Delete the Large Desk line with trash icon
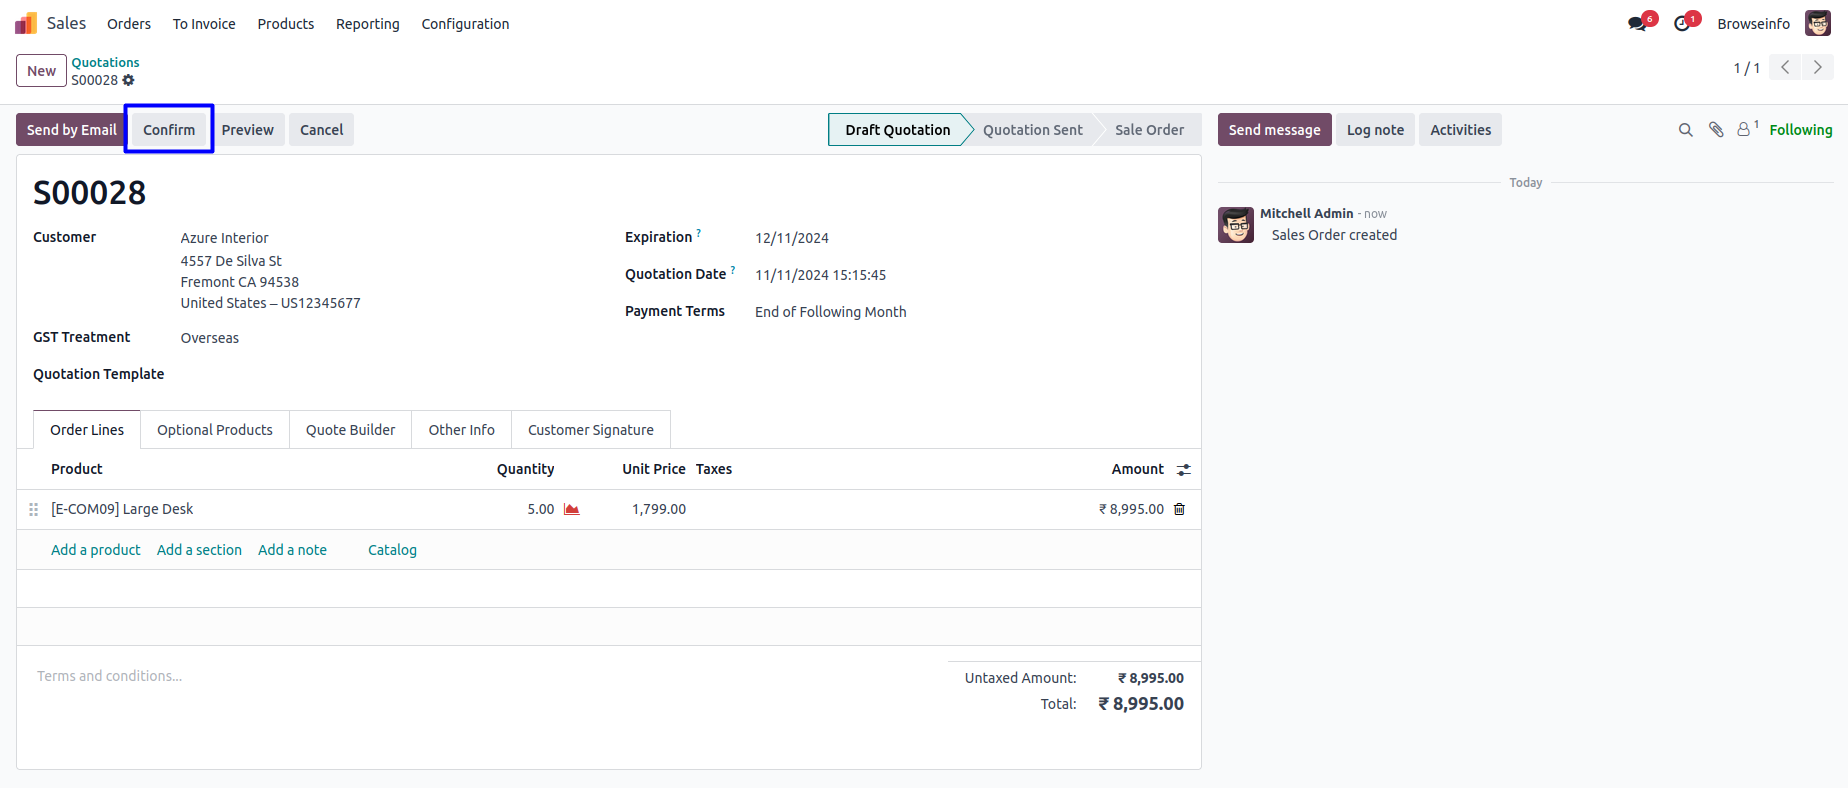Screen dimensions: 1848x788 point(1180,509)
